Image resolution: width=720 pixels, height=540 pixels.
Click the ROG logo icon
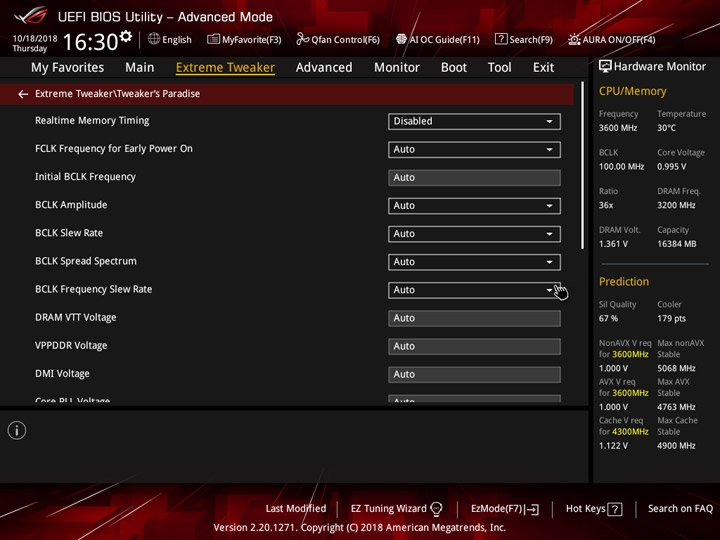pyautogui.click(x=31, y=16)
